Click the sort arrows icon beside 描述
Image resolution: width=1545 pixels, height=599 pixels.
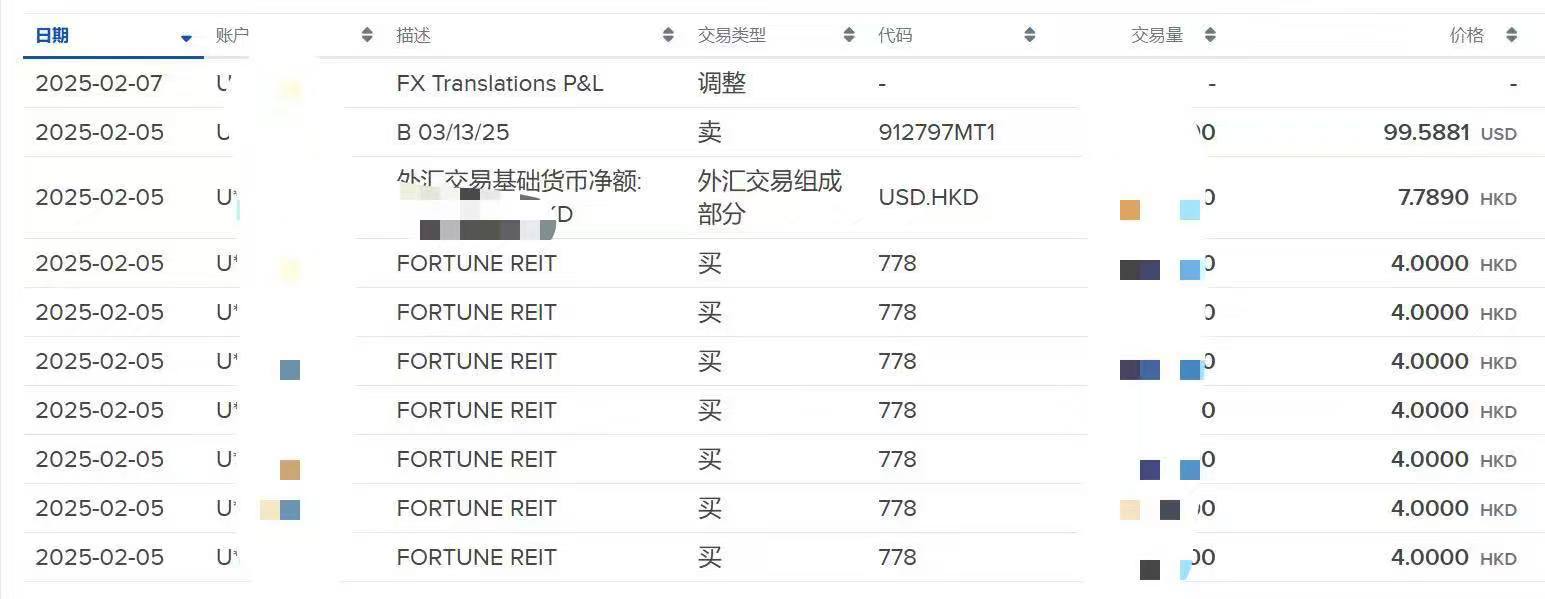[x=668, y=36]
